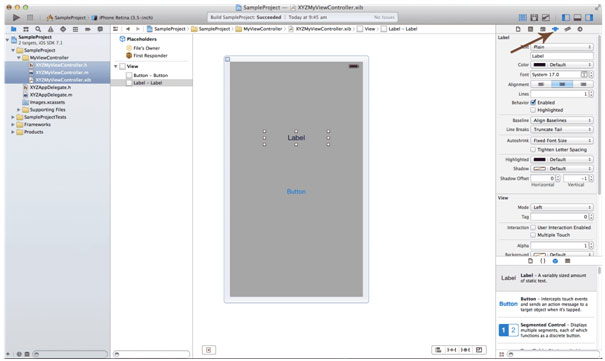Open the Plain text type dropdown
Screen dimensions: 605x361
click(x=562, y=47)
